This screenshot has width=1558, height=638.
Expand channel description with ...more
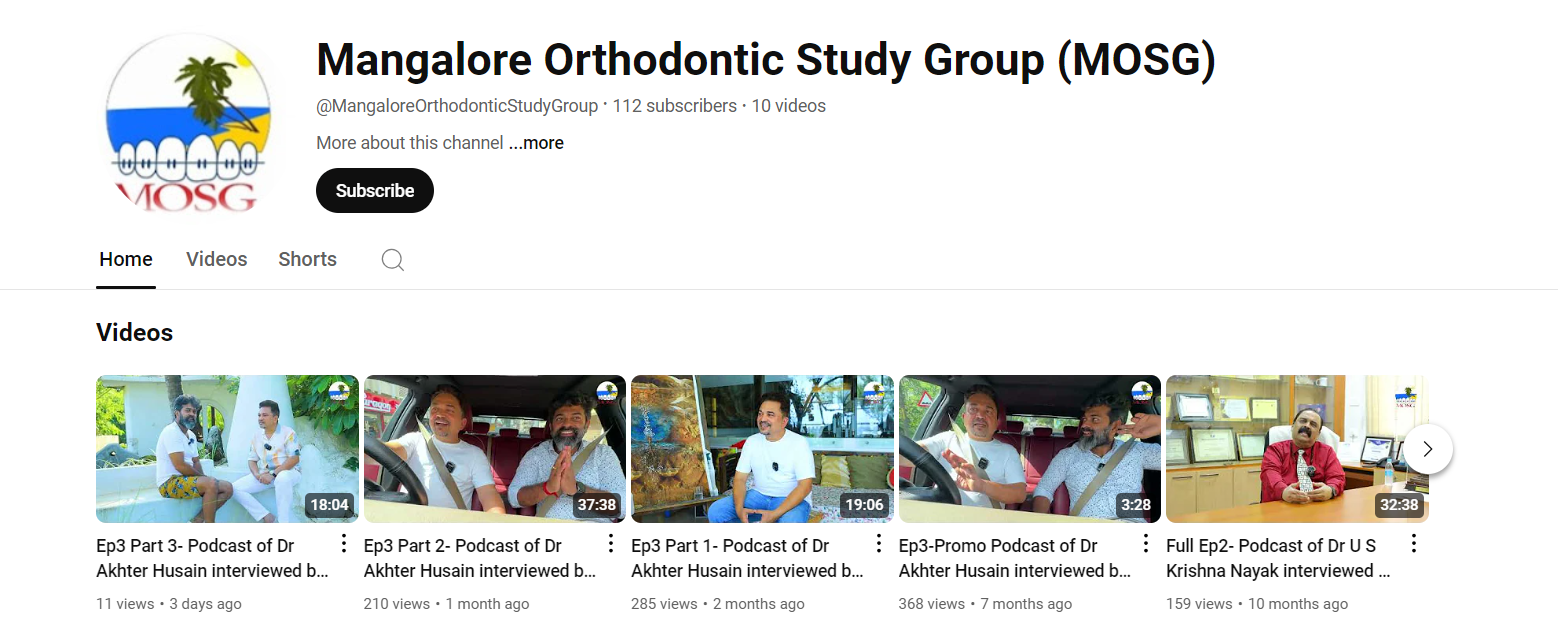click(536, 143)
